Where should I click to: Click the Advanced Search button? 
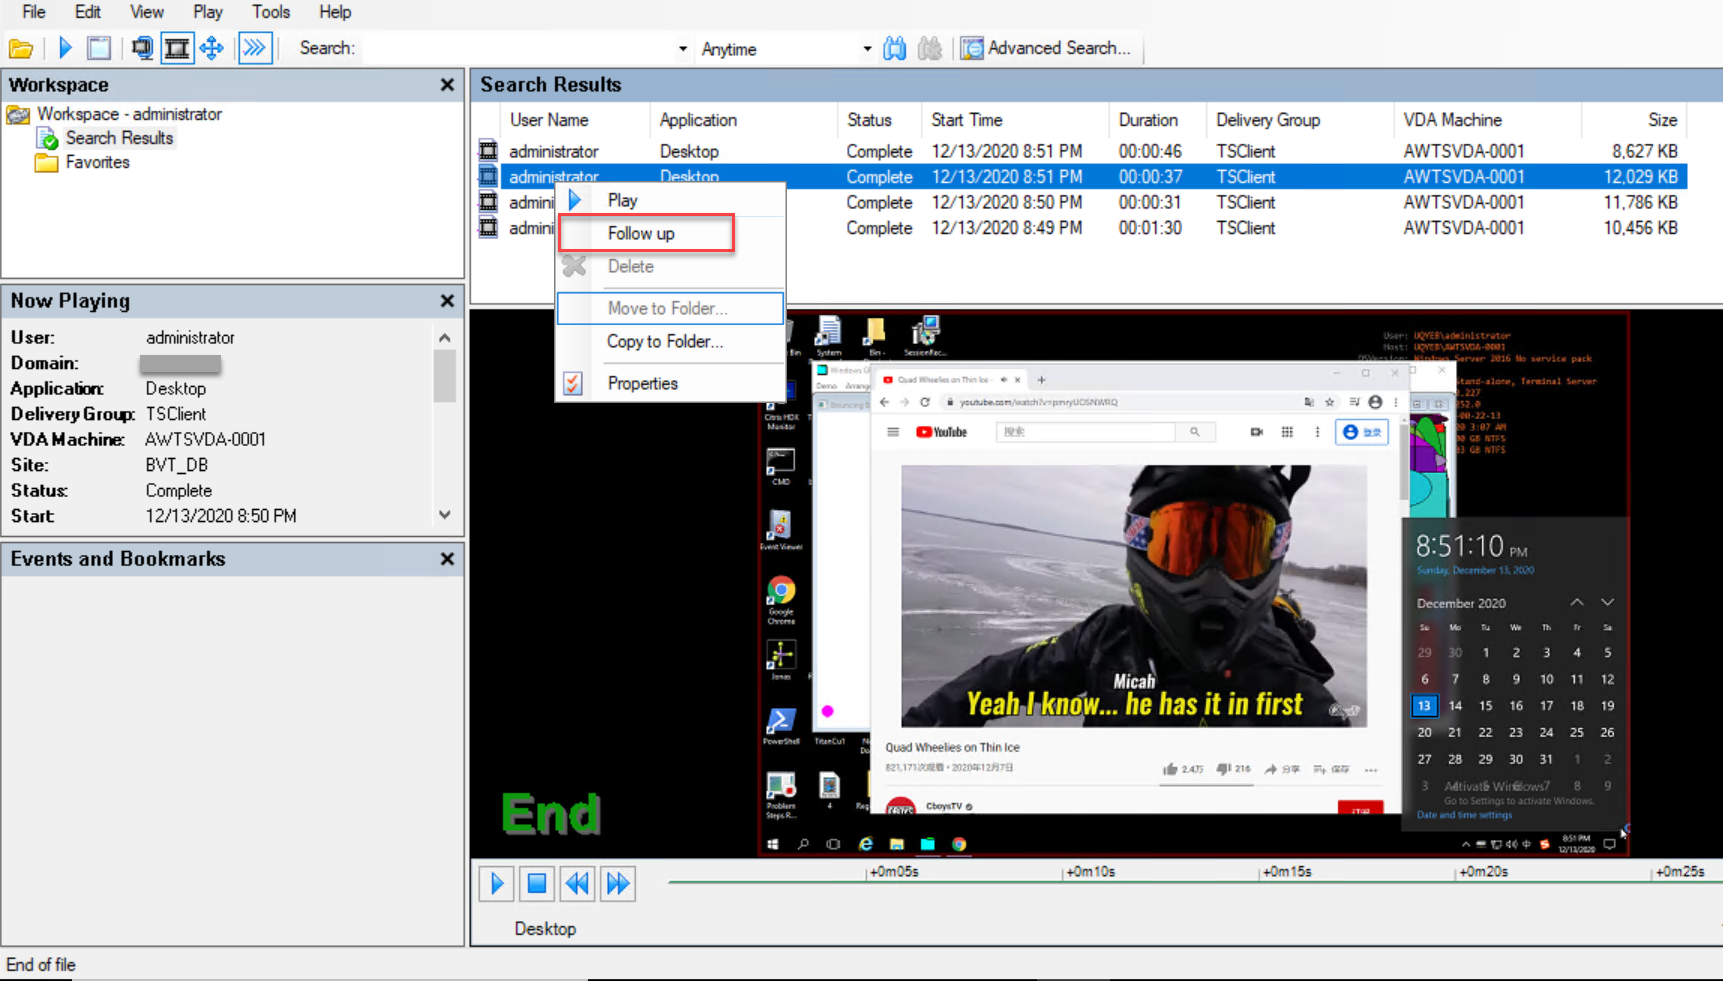tap(1046, 48)
